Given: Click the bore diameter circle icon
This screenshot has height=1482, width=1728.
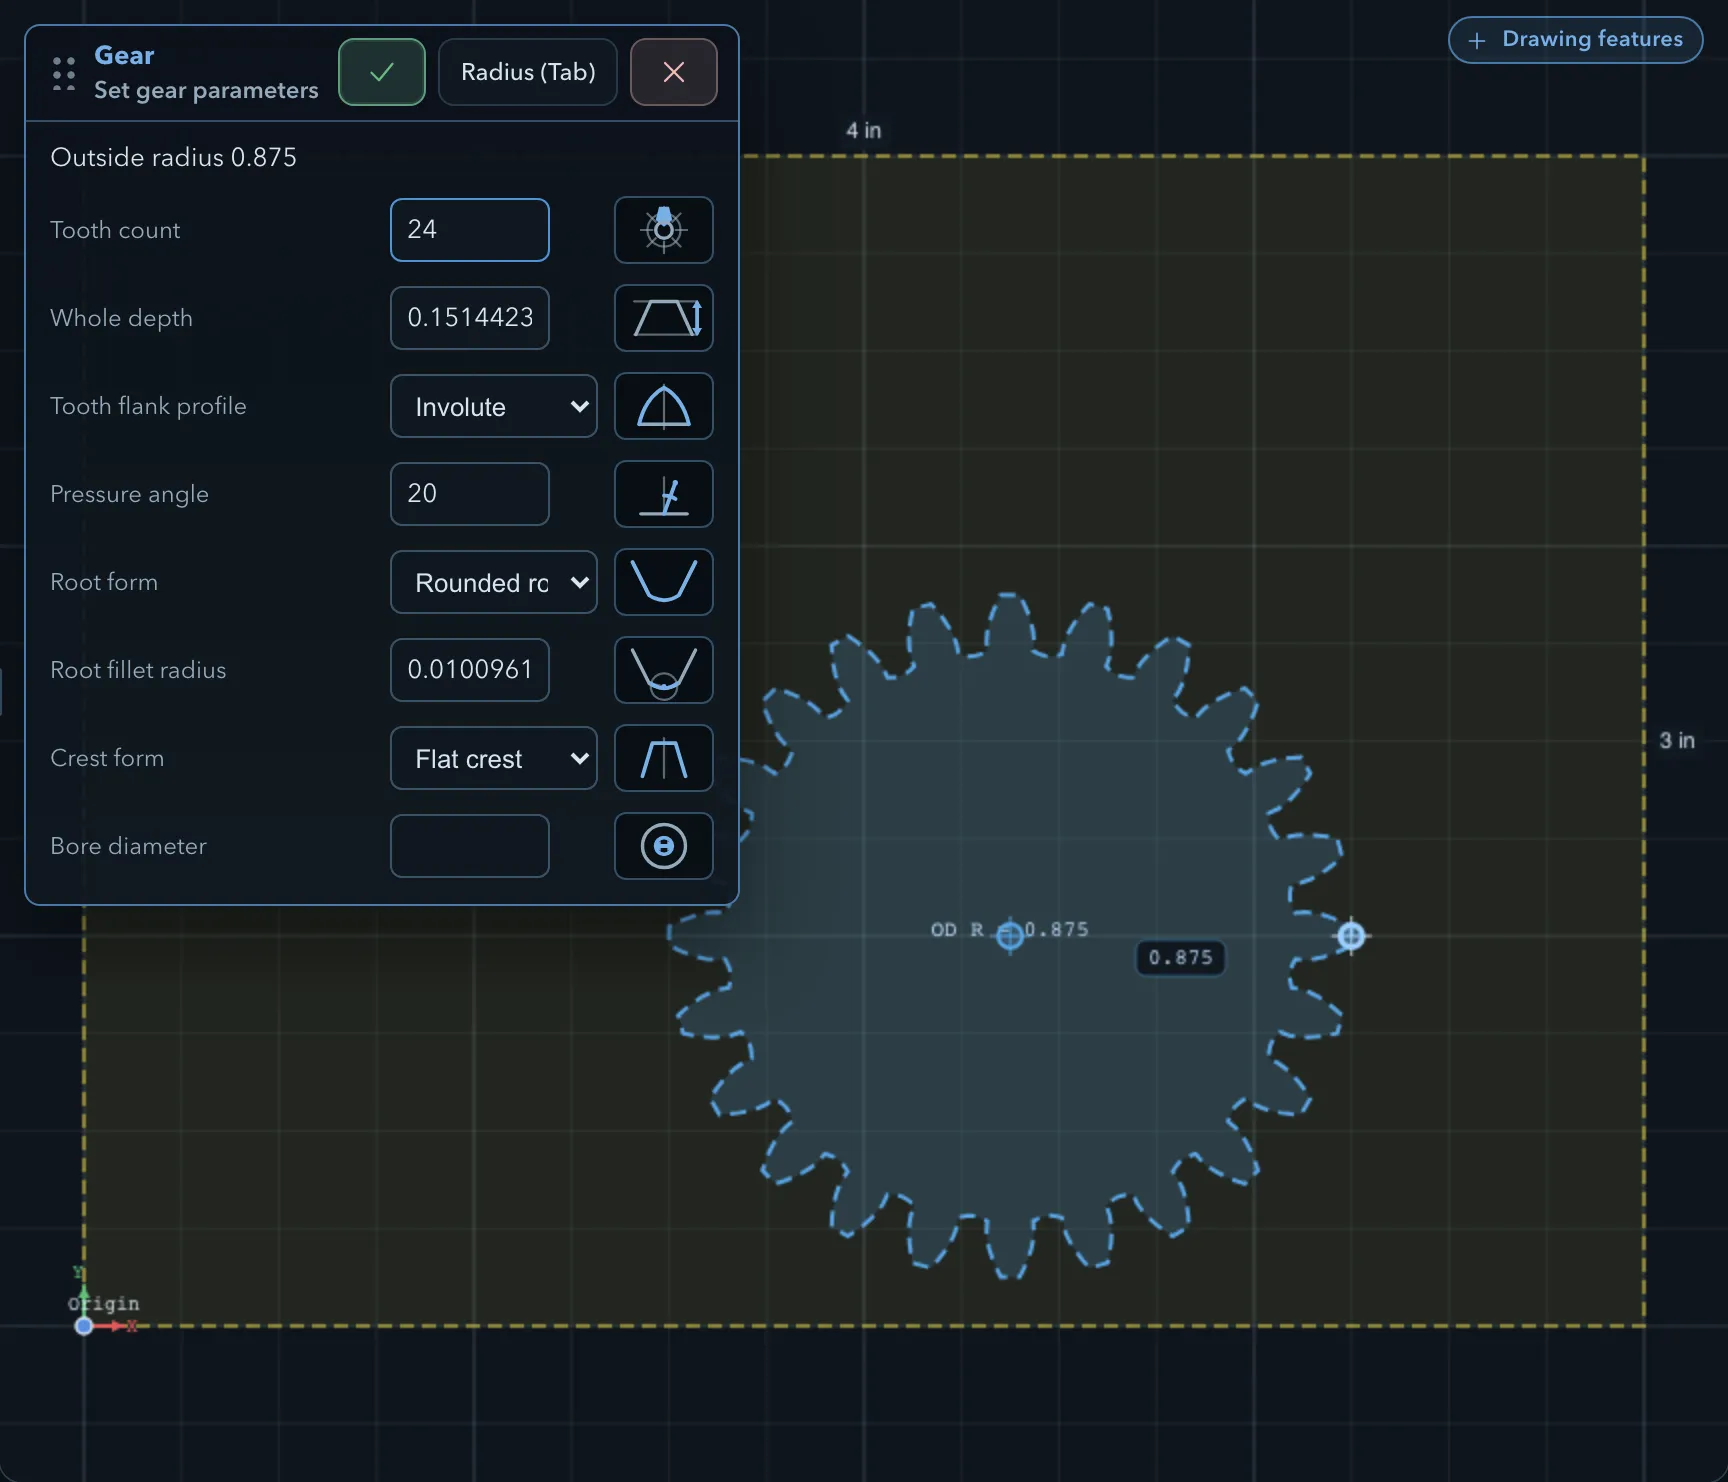Looking at the screenshot, I should [663, 846].
